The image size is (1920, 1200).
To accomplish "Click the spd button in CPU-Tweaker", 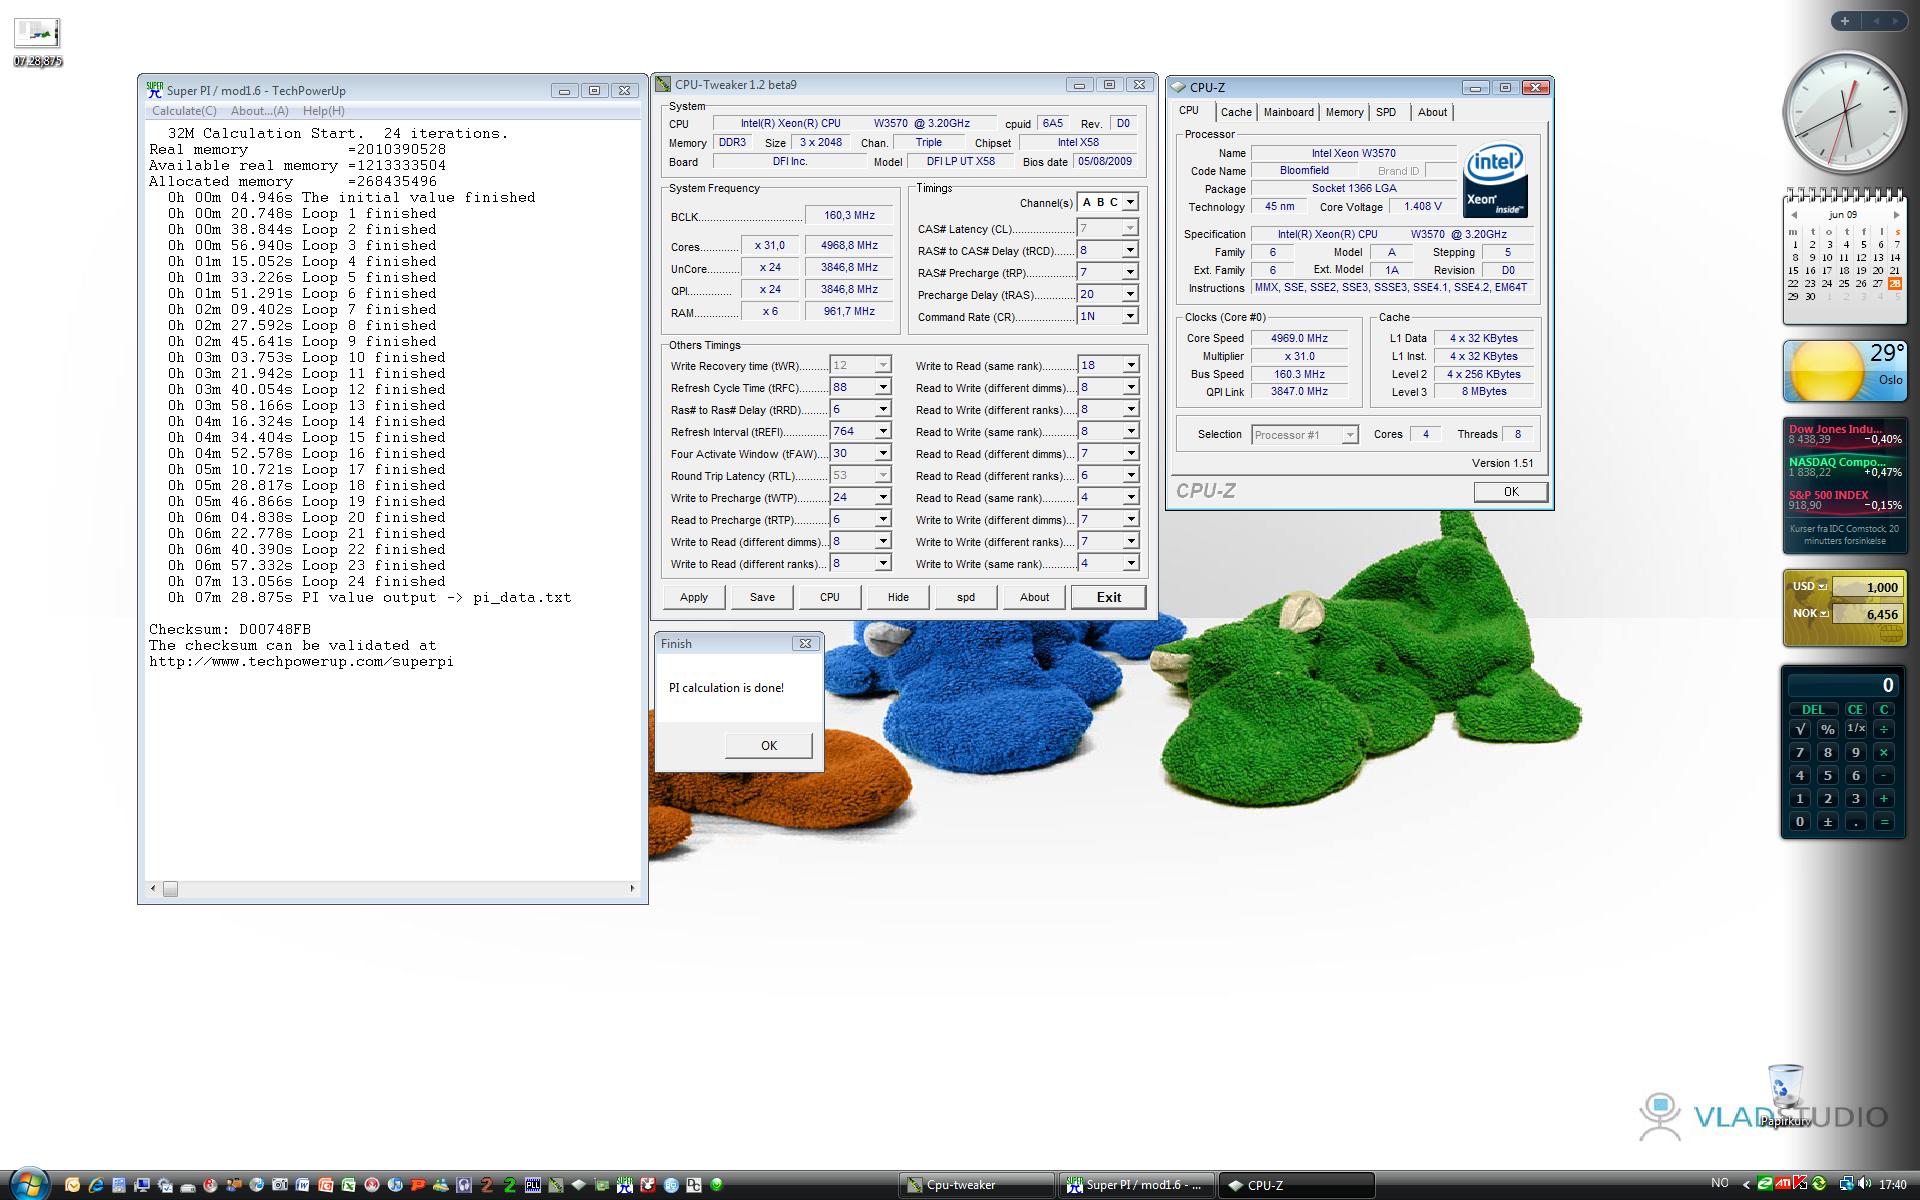I will point(966,597).
